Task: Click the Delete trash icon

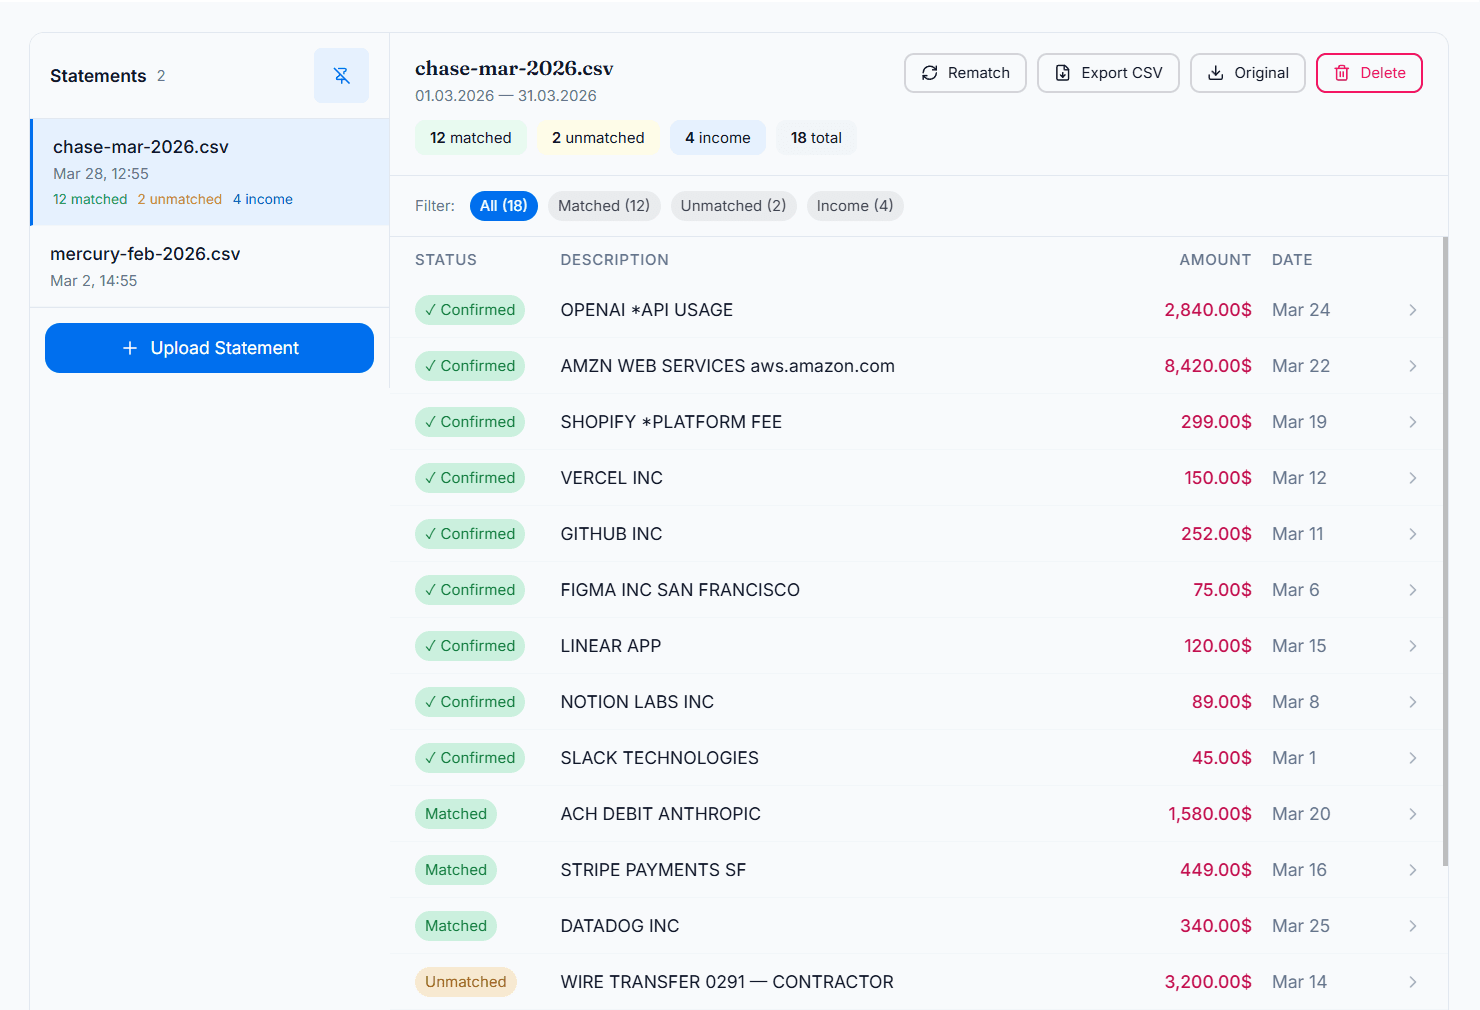Action: [x=1342, y=73]
